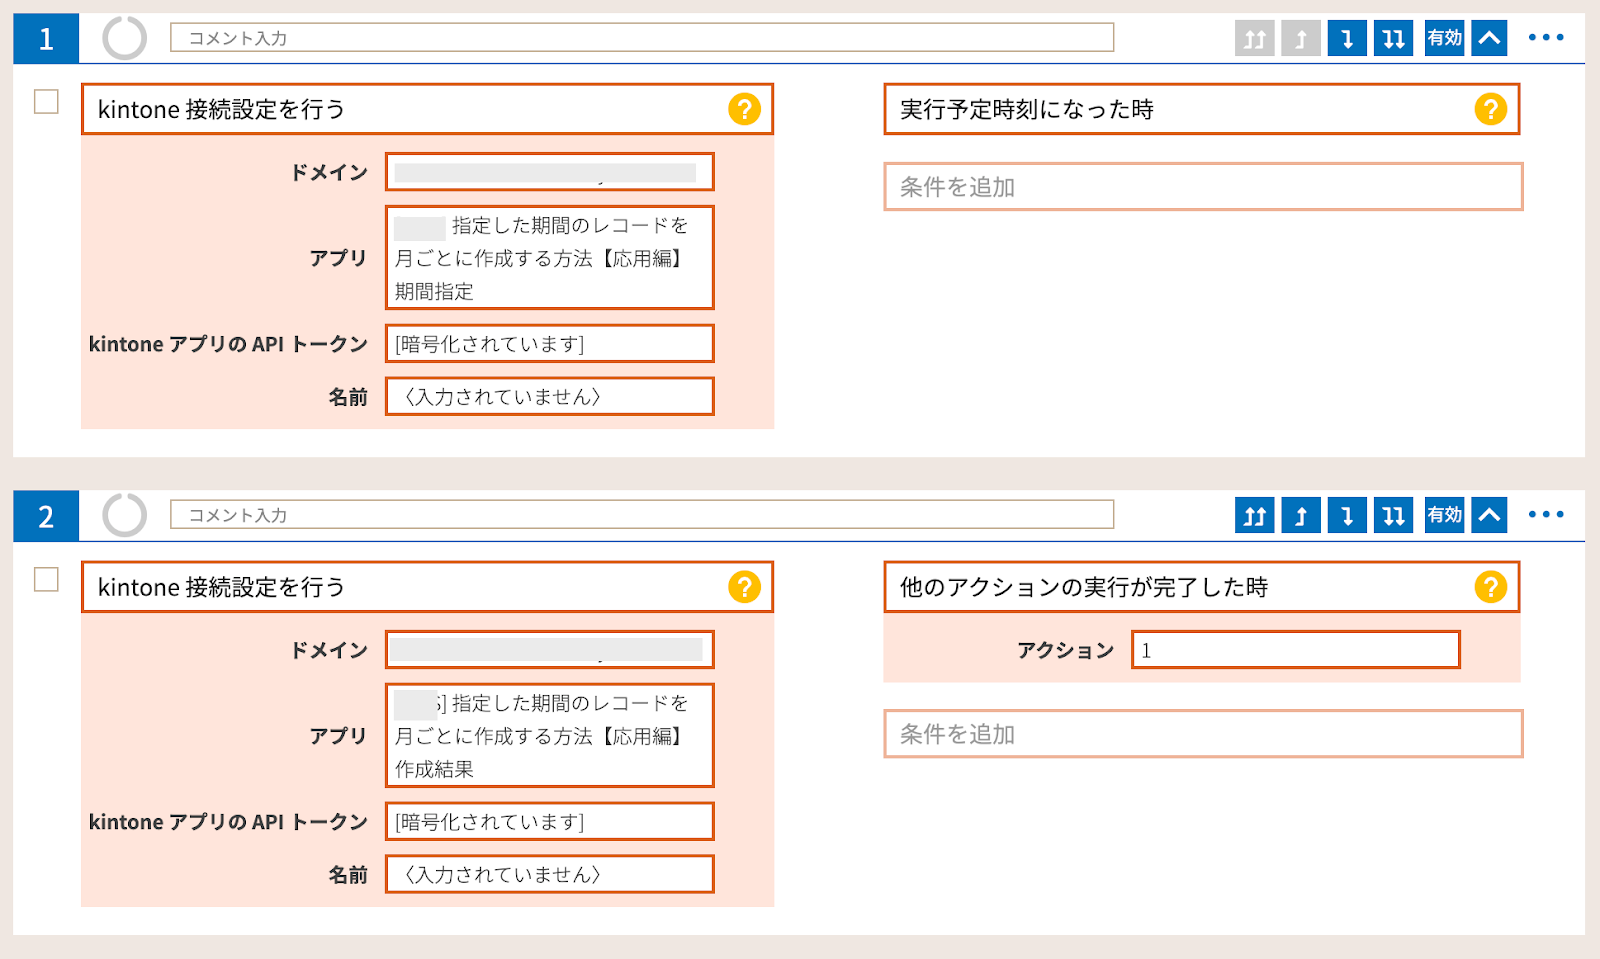1600x959 pixels.
Task: Open the three-dot menu for row 2
Action: tap(1546, 515)
